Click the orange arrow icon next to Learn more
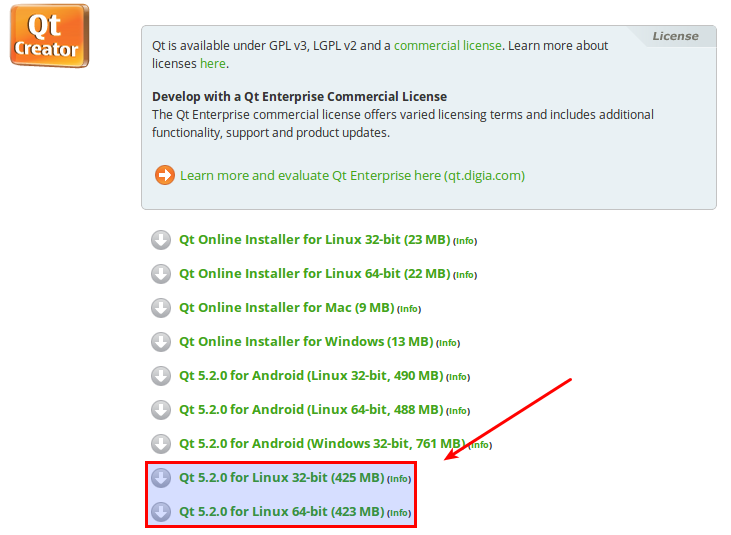731x535 pixels. point(165,175)
